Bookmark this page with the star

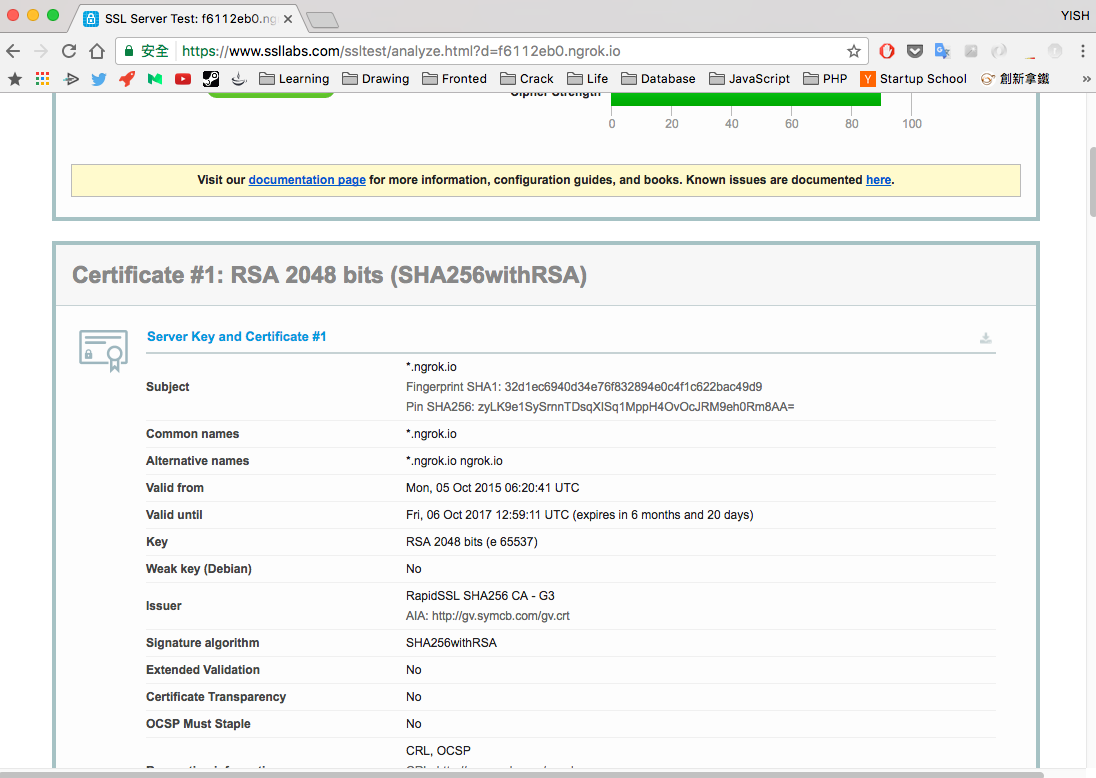(x=853, y=51)
